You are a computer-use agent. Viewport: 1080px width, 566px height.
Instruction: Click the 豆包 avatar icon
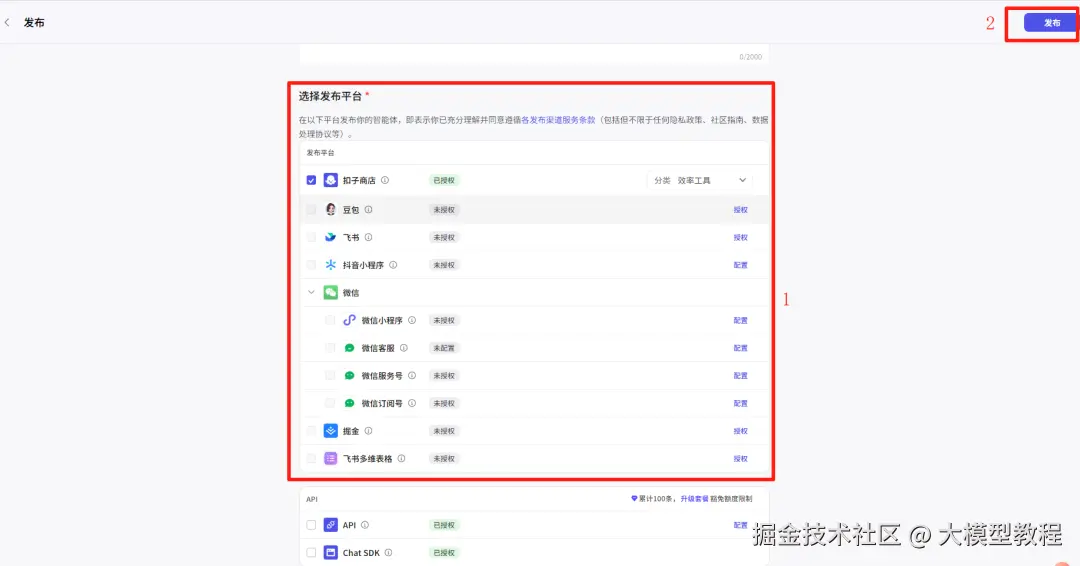click(x=331, y=209)
